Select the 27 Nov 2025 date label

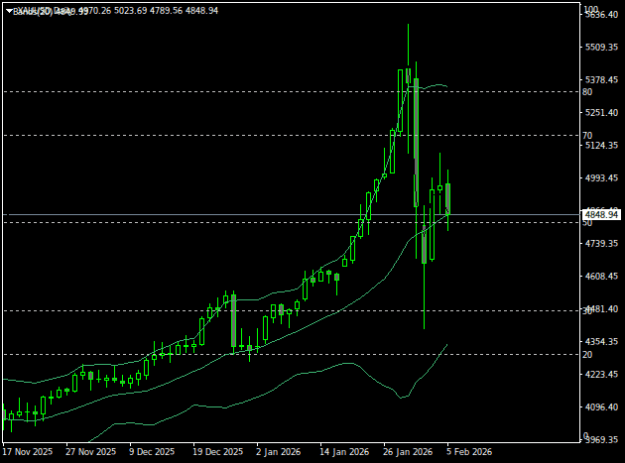click(91, 452)
